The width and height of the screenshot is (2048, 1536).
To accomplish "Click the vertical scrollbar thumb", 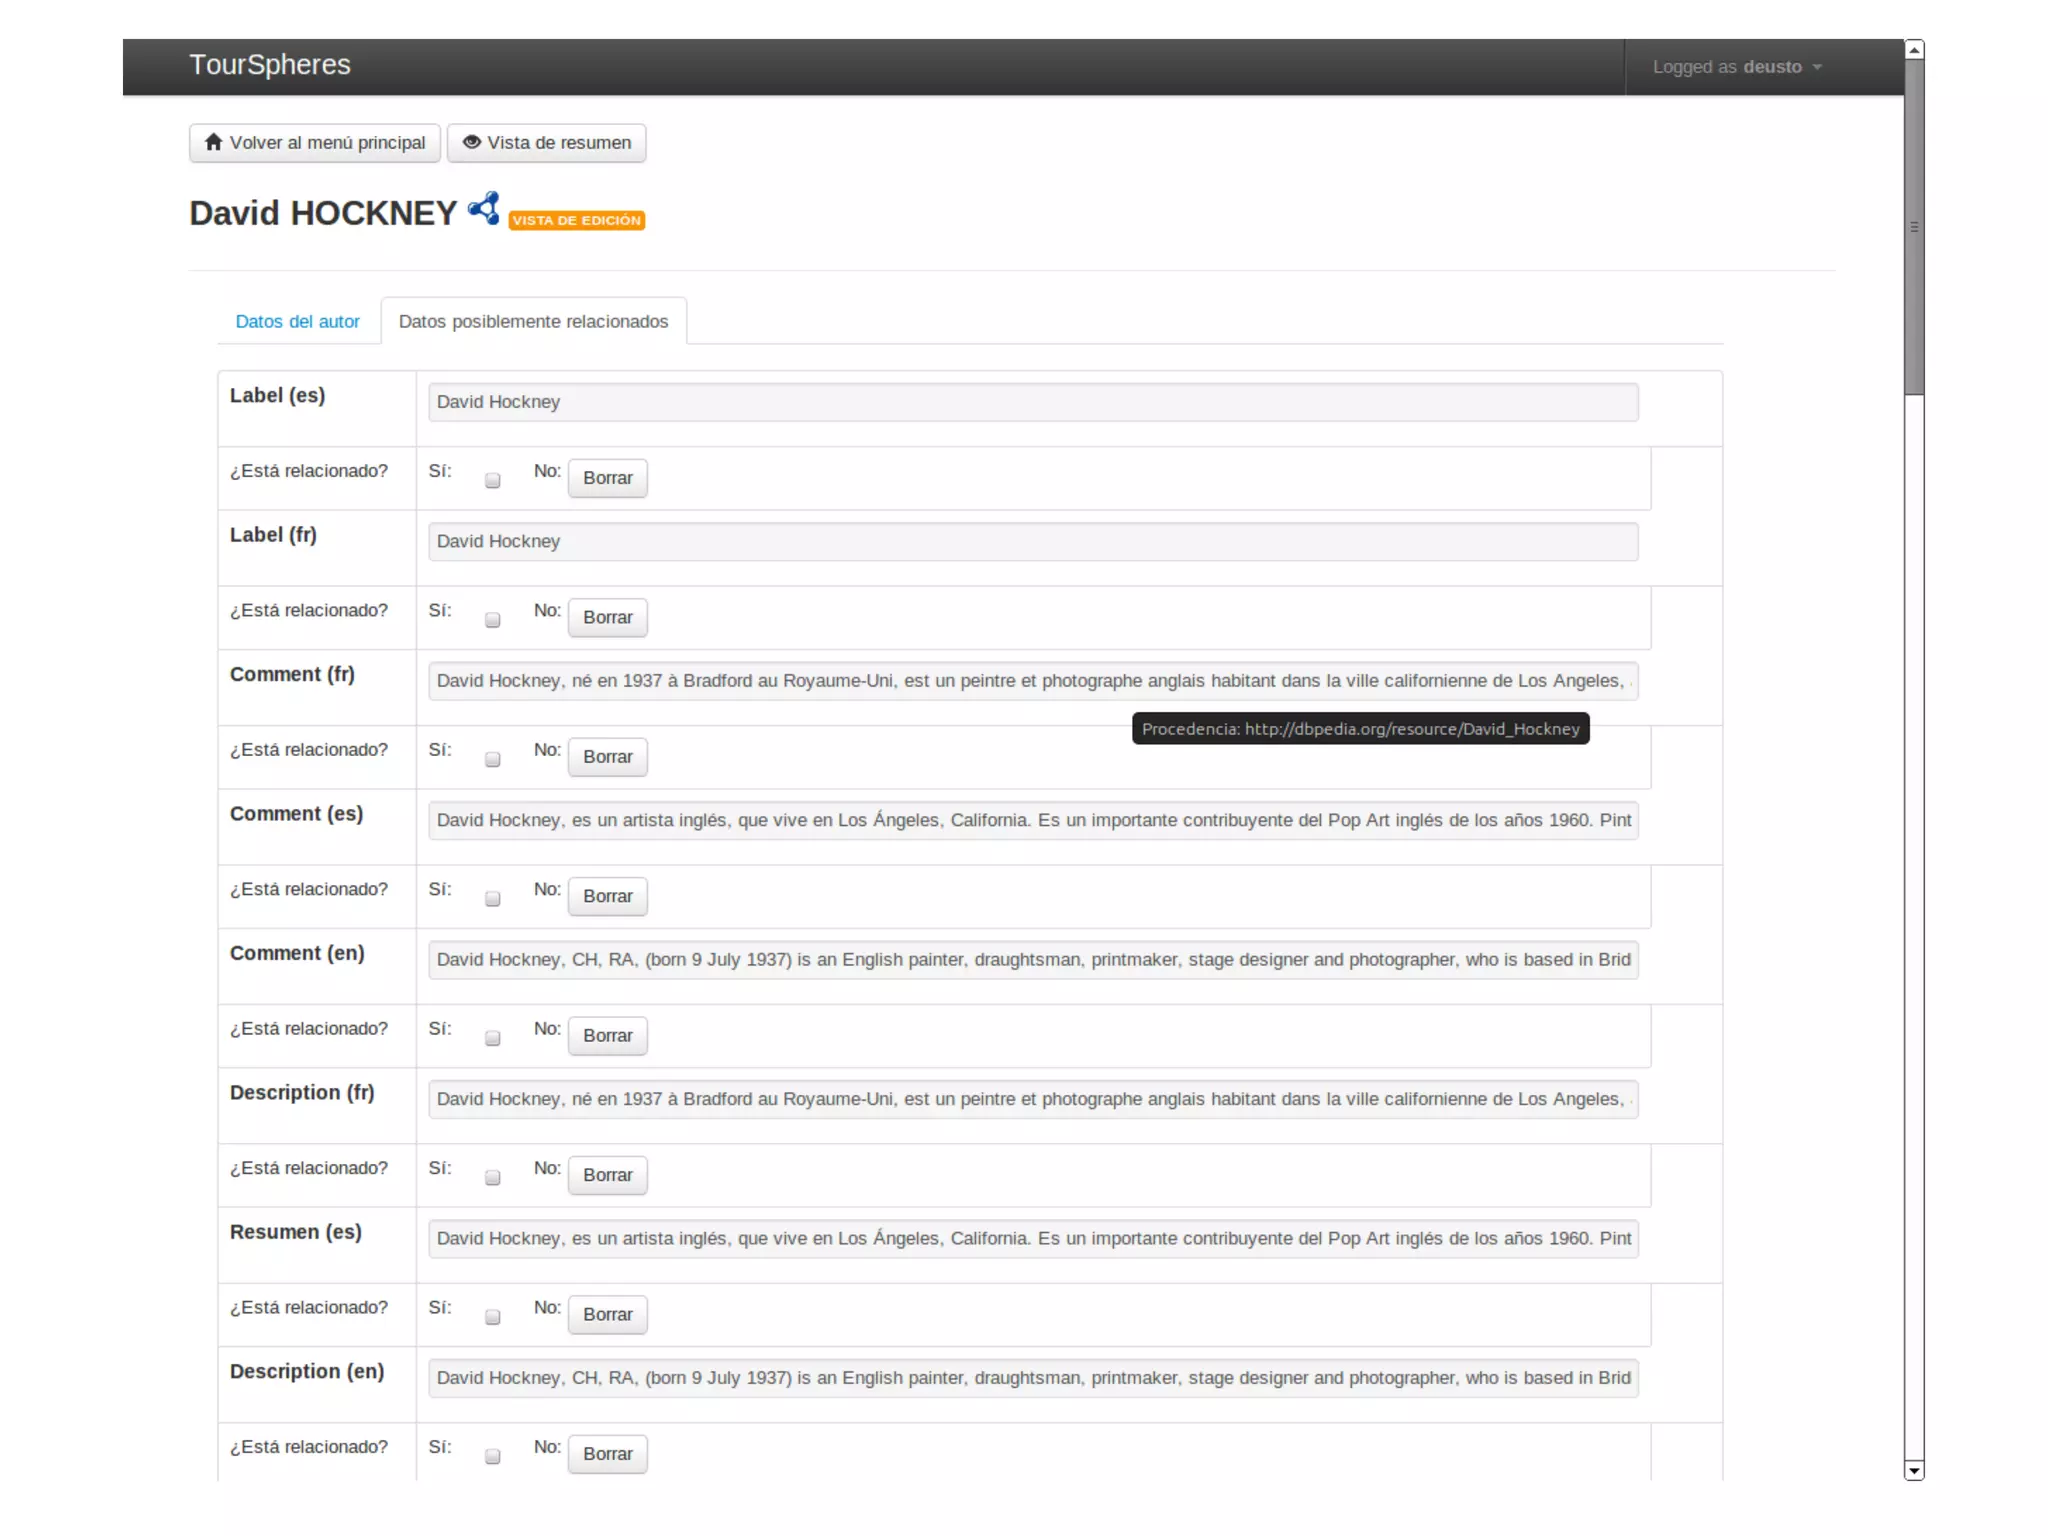I will 1914,228.
